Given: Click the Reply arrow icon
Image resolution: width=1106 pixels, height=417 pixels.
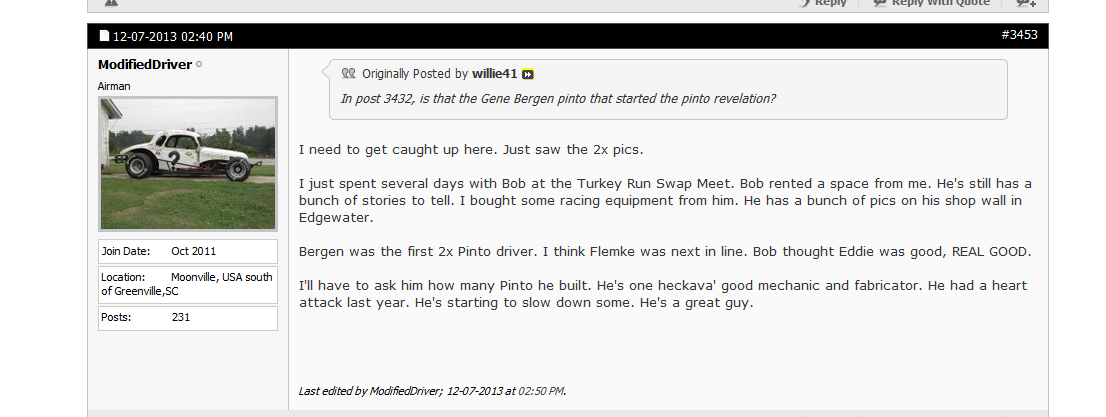Looking at the screenshot, I should click(804, 3).
